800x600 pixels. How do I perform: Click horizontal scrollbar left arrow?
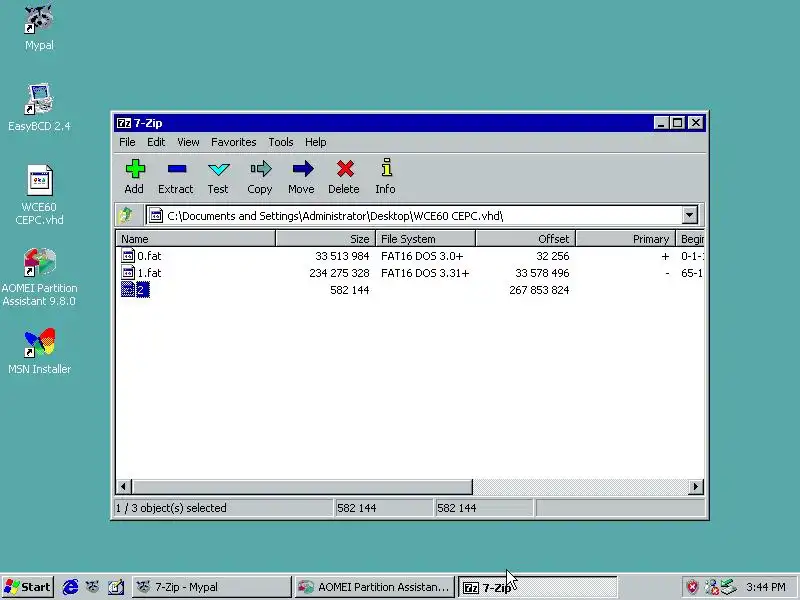click(x=123, y=487)
